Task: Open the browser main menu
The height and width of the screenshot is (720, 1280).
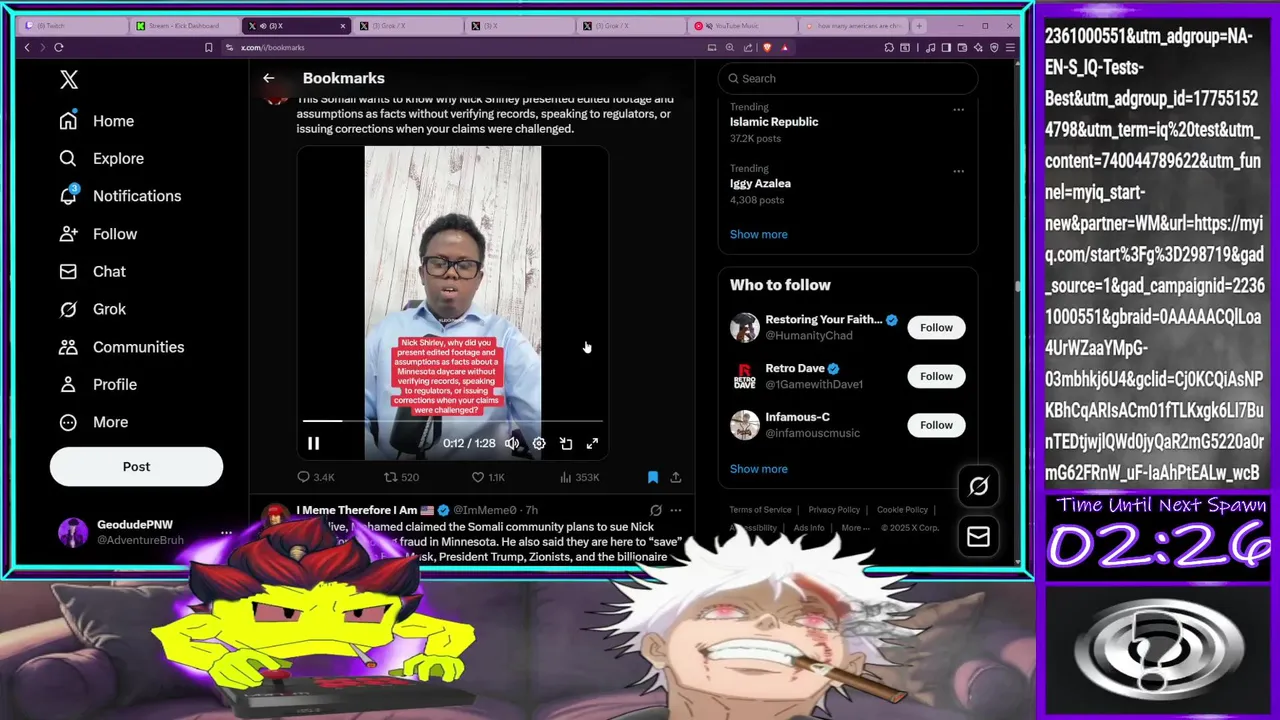Action: click(1011, 47)
